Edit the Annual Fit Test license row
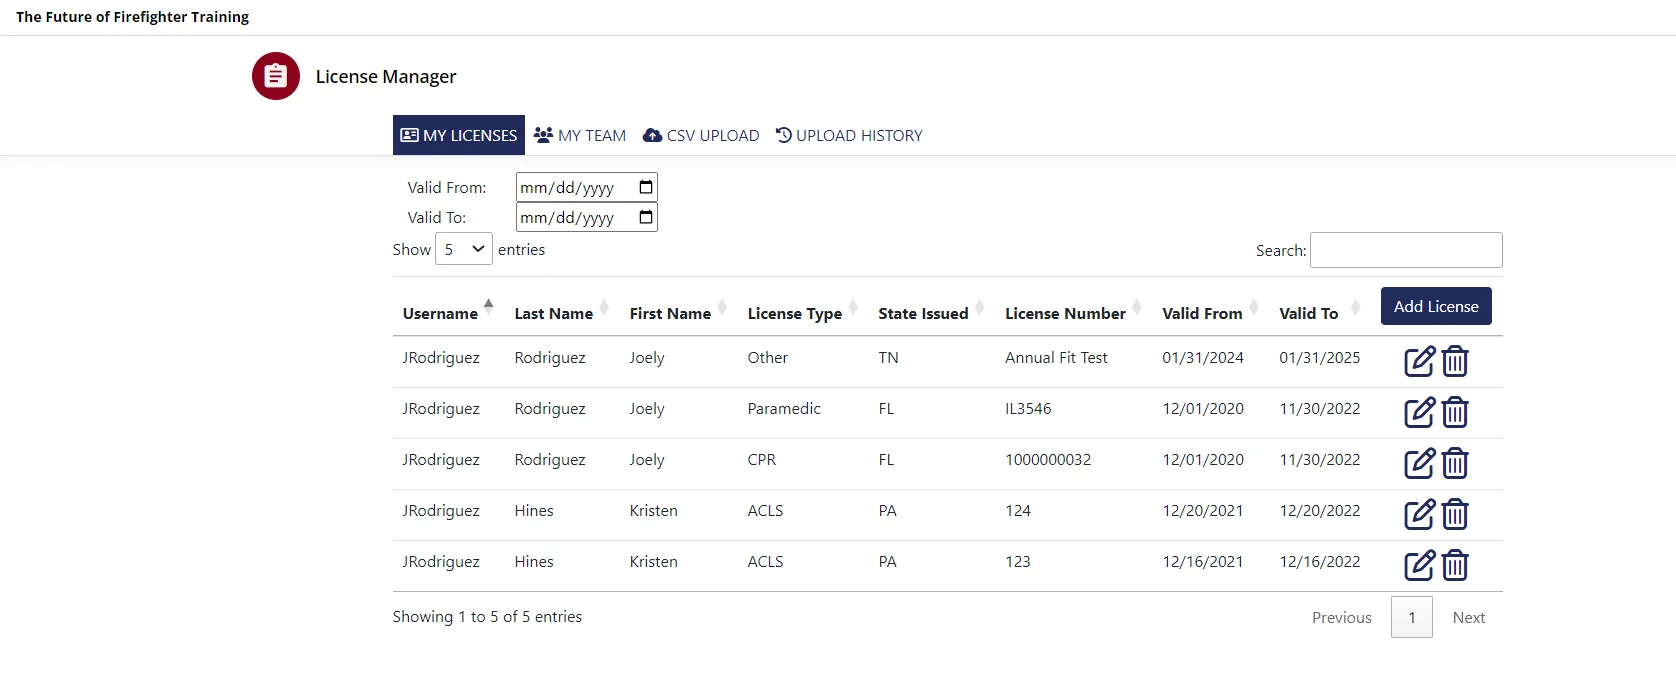 click(1419, 361)
